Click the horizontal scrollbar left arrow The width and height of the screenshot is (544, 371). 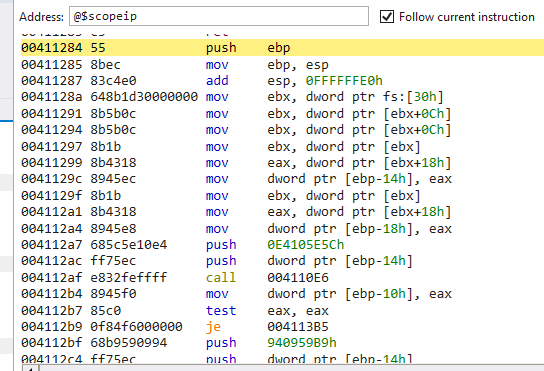point(31,368)
